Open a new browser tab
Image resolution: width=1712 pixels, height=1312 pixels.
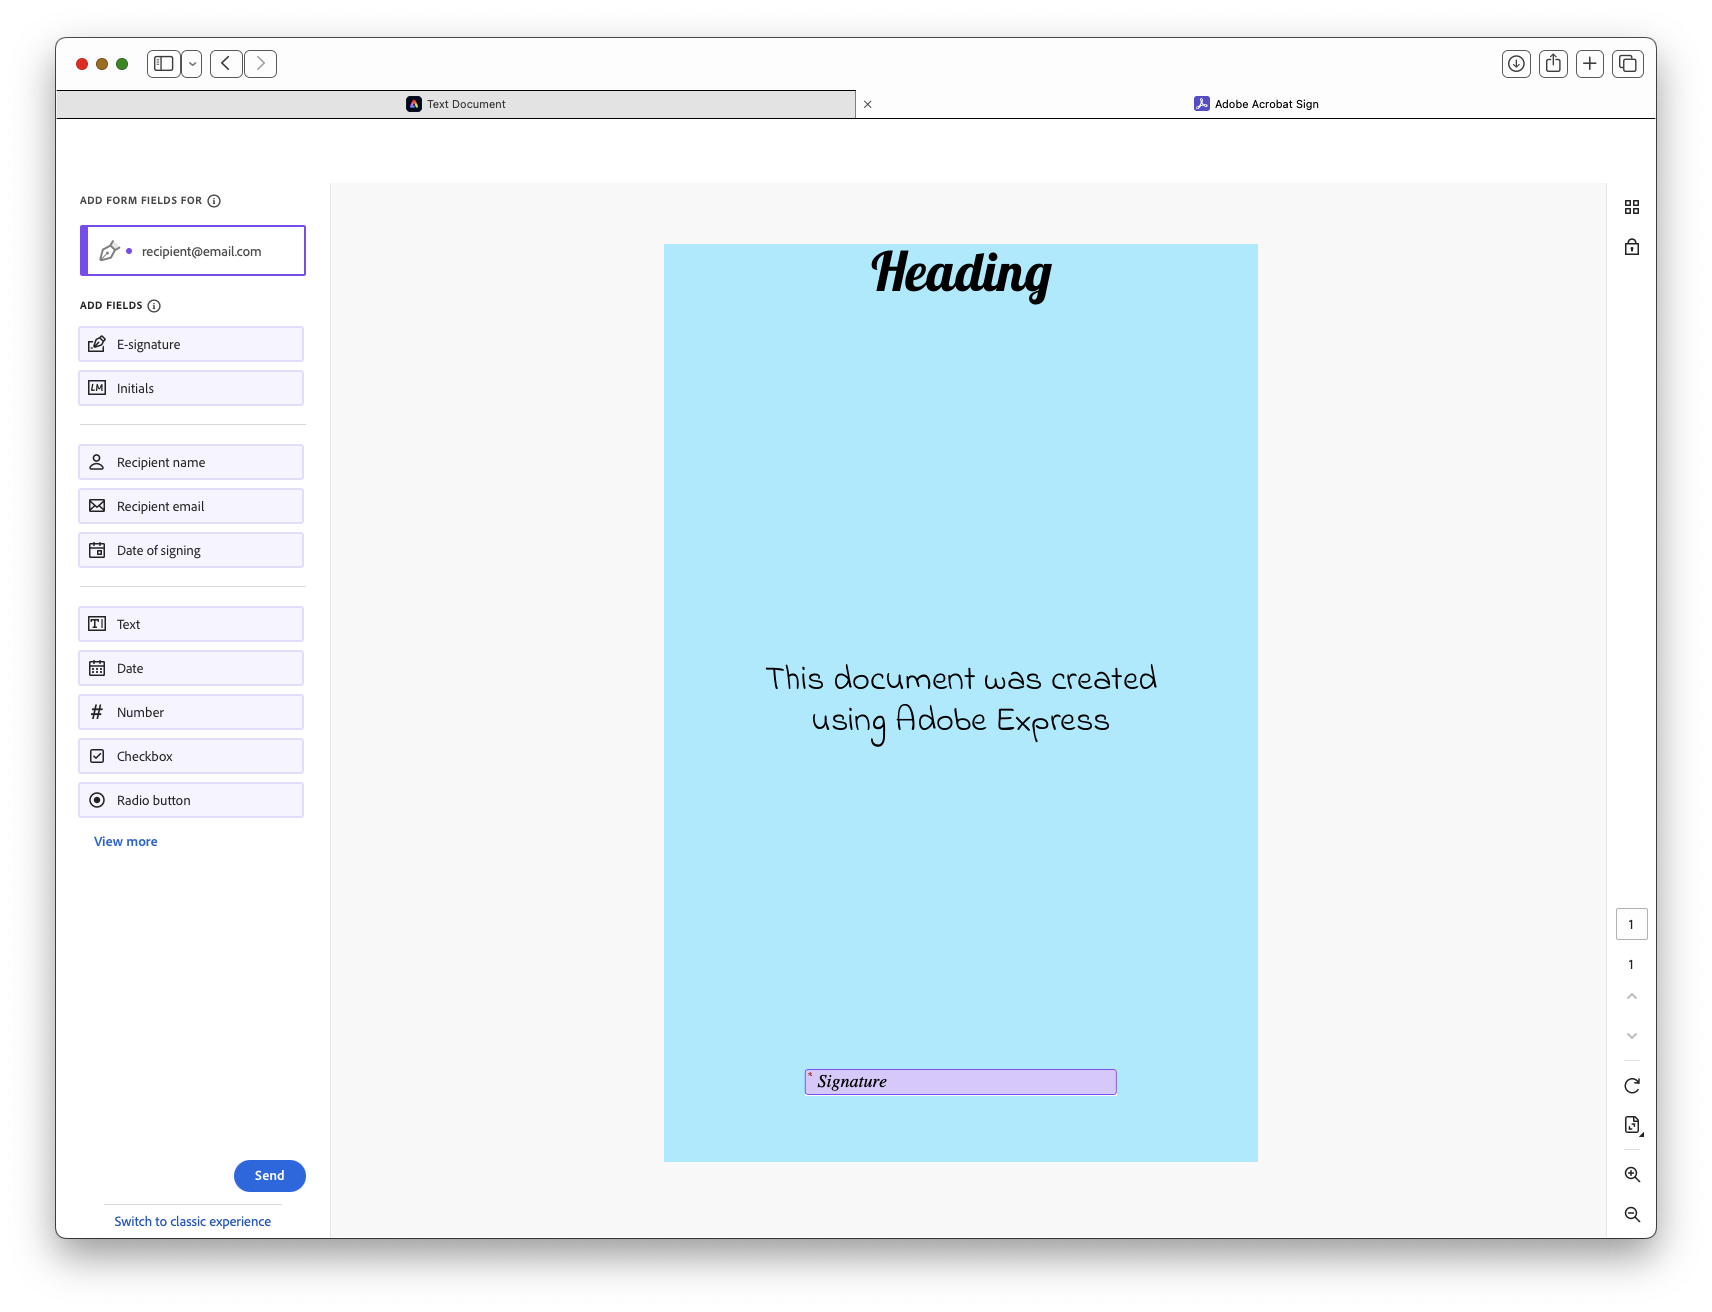coord(1590,64)
